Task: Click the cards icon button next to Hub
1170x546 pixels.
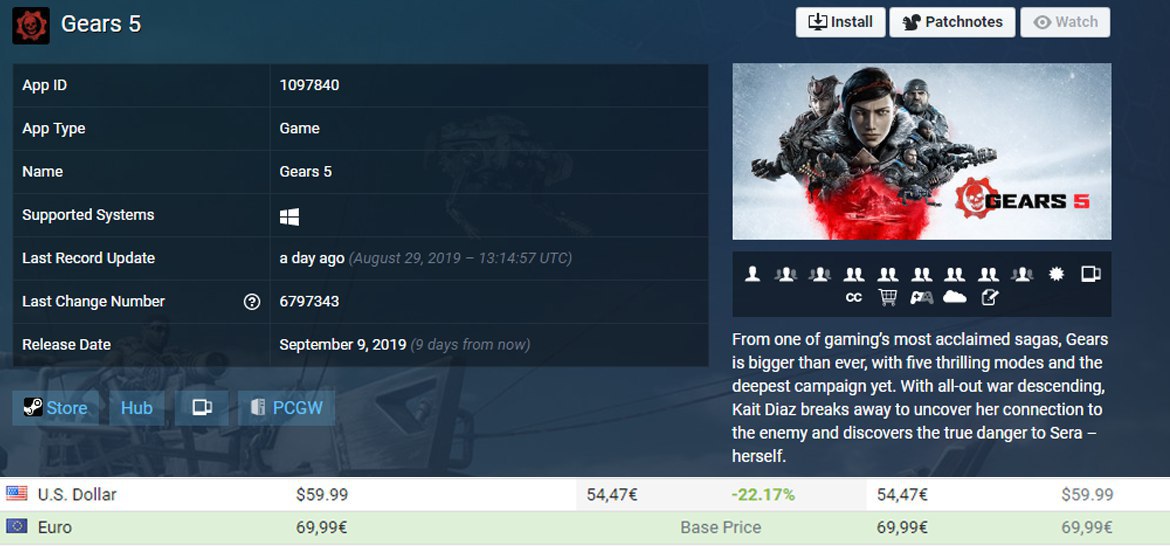Action: [201, 408]
